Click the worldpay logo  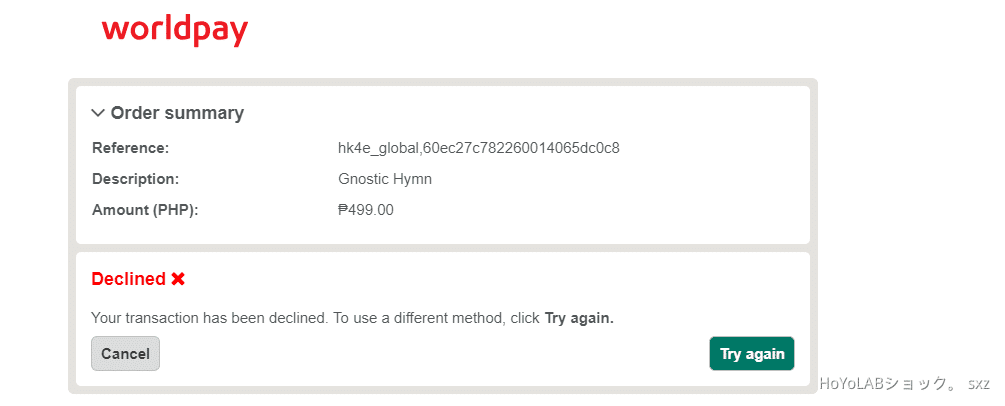(174, 30)
